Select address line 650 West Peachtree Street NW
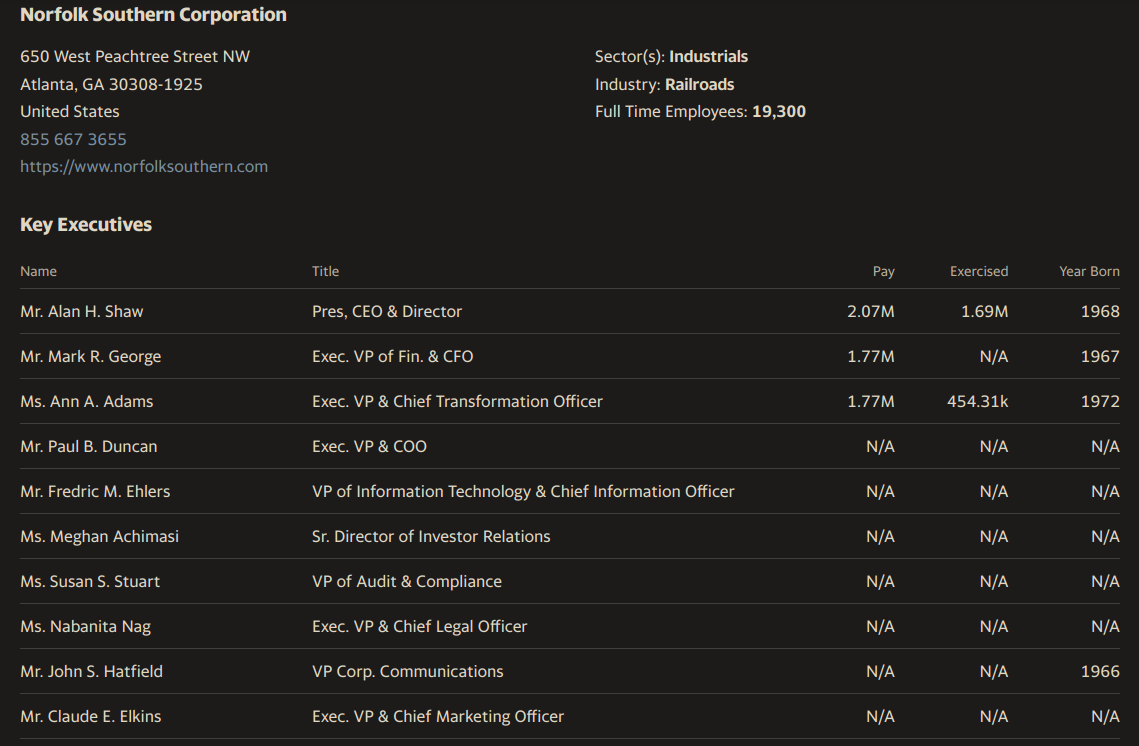Screen dimensions: 1139x746 click(135, 57)
